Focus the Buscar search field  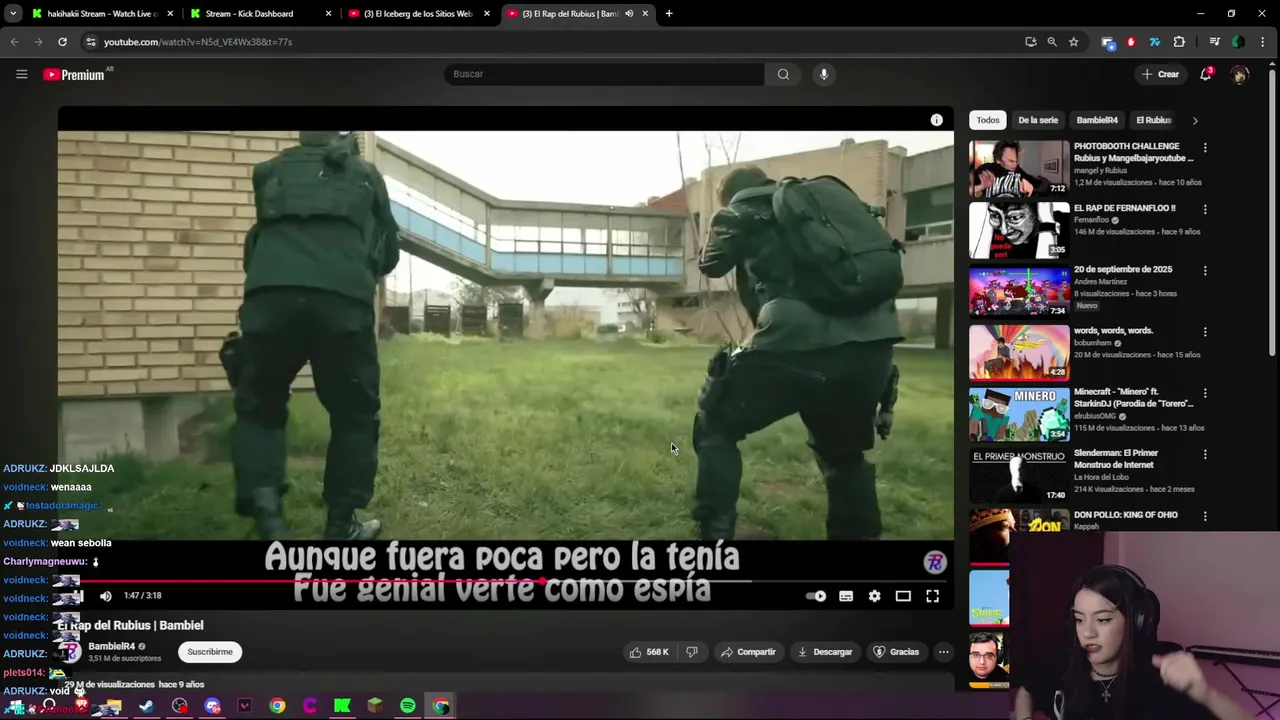[605, 74]
